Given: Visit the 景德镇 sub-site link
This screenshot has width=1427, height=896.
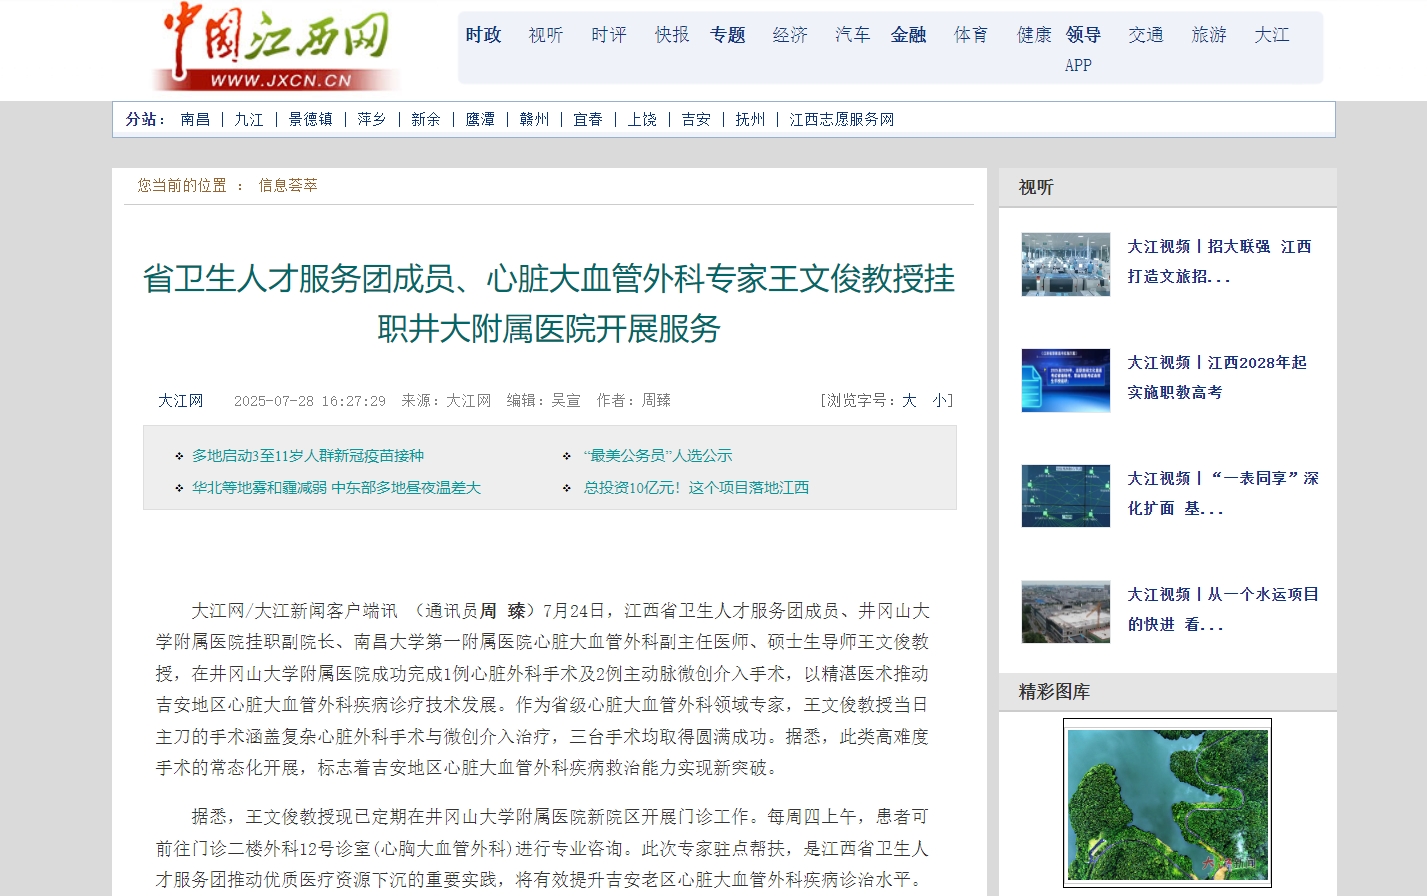Looking at the screenshot, I should (x=310, y=119).
